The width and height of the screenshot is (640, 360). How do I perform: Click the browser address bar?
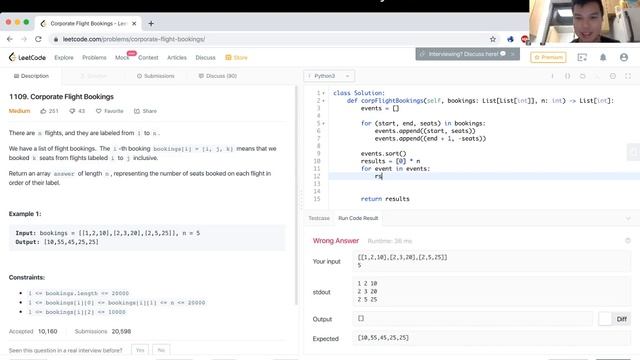[x=269, y=39]
